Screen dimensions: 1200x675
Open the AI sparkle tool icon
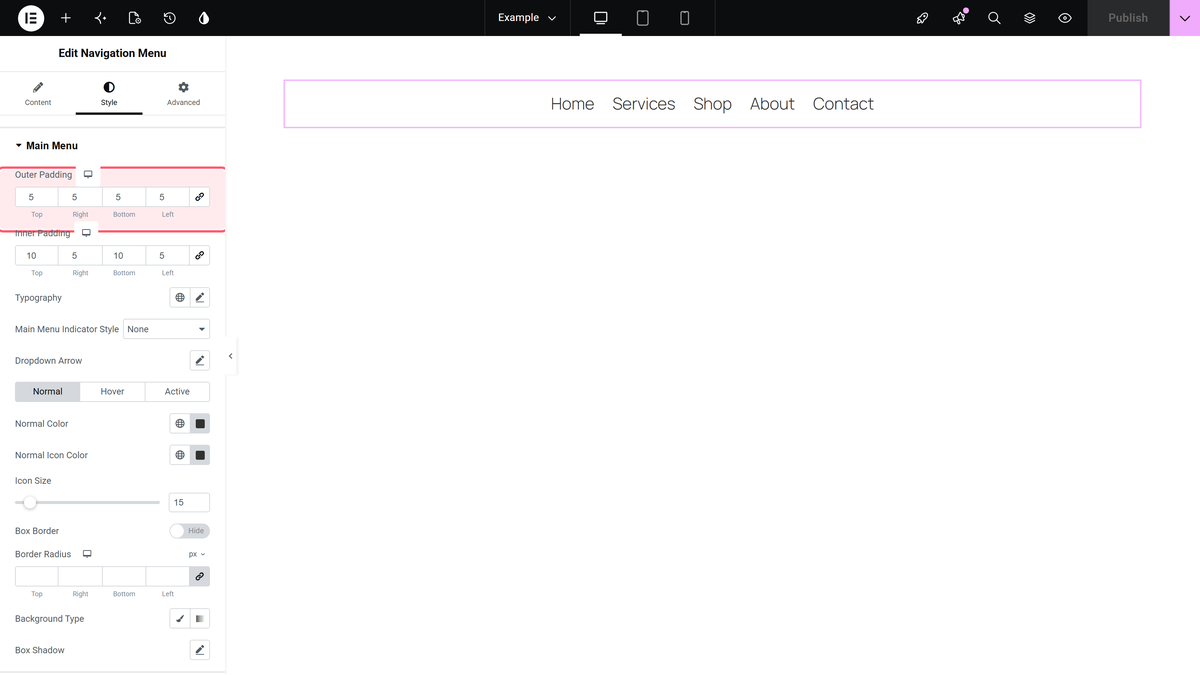coord(100,18)
